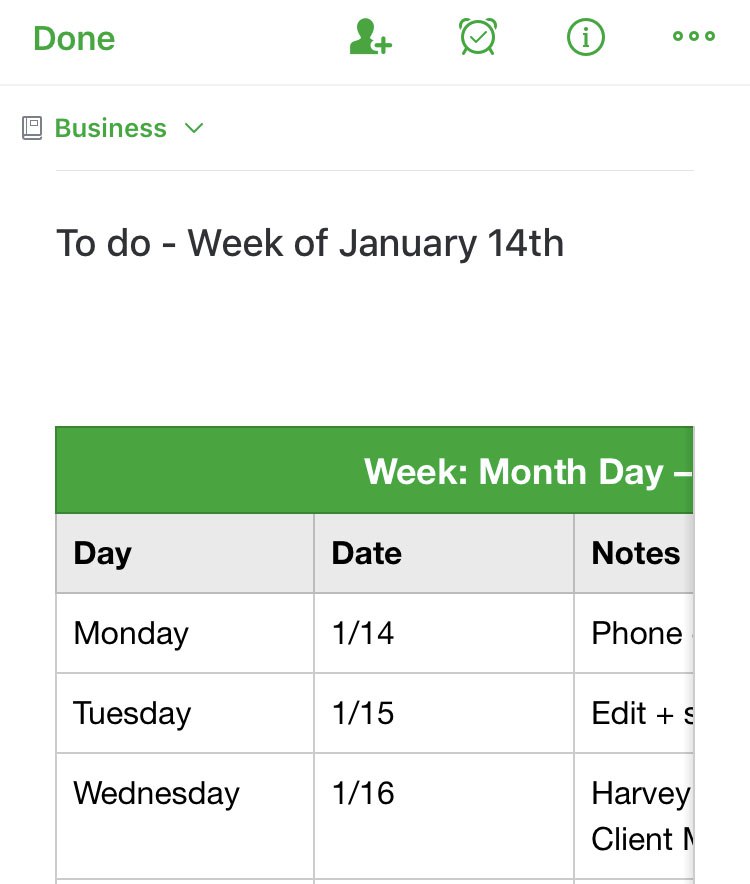This screenshot has width=750, height=884.
Task: Tap the Notes cell starting with 'Phone'
Action: pos(634,633)
